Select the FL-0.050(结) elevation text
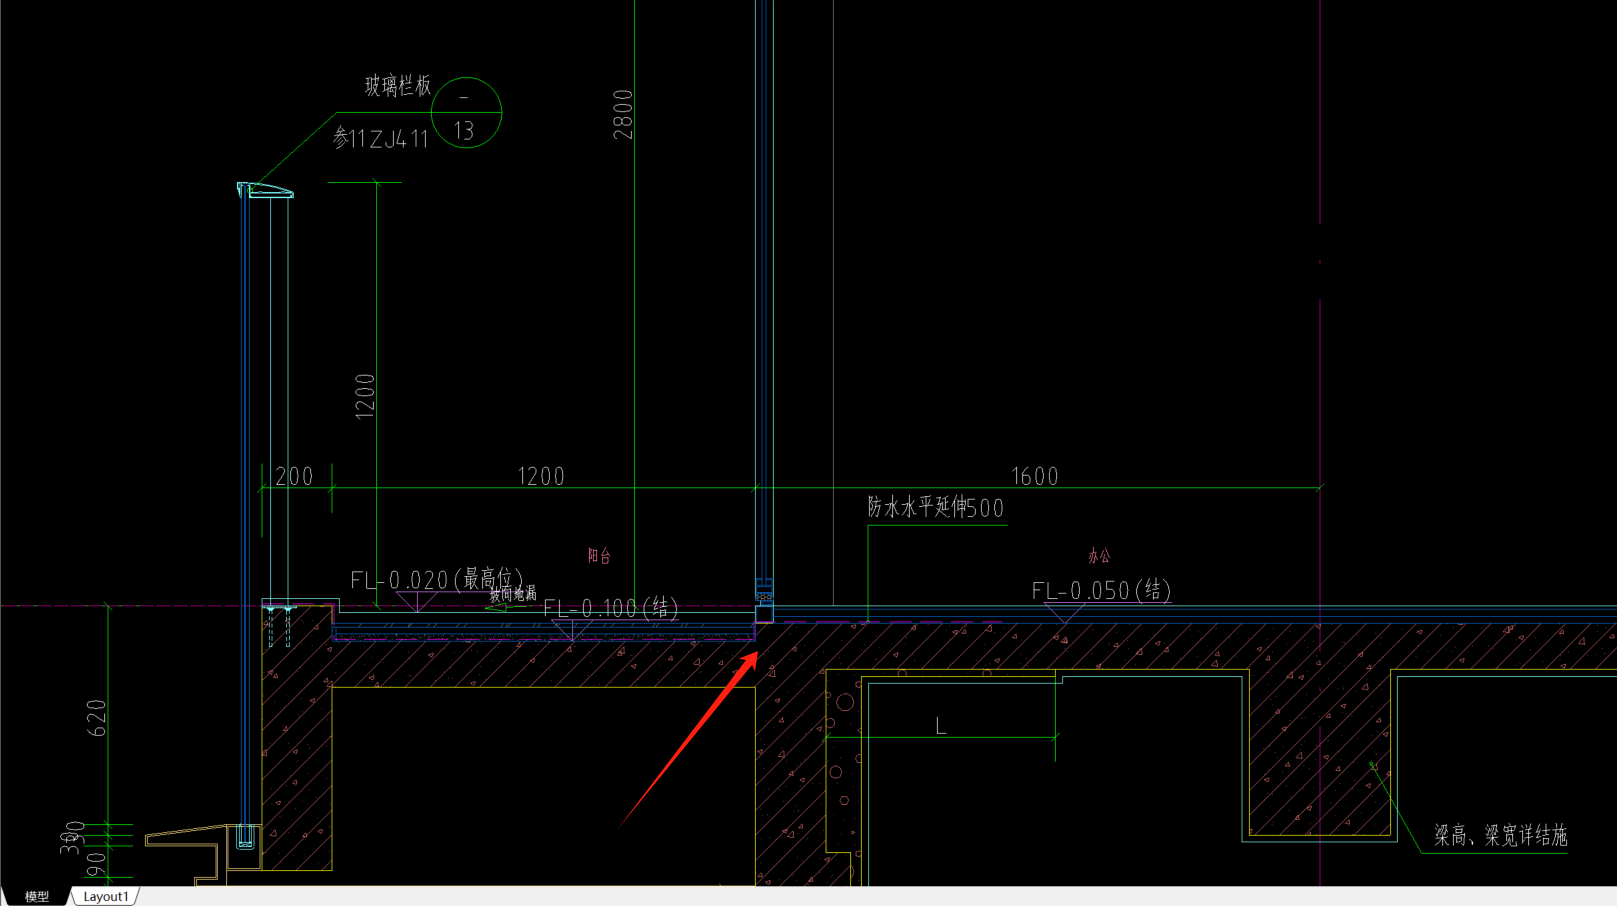Image resolution: width=1617 pixels, height=906 pixels. coord(1101,591)
